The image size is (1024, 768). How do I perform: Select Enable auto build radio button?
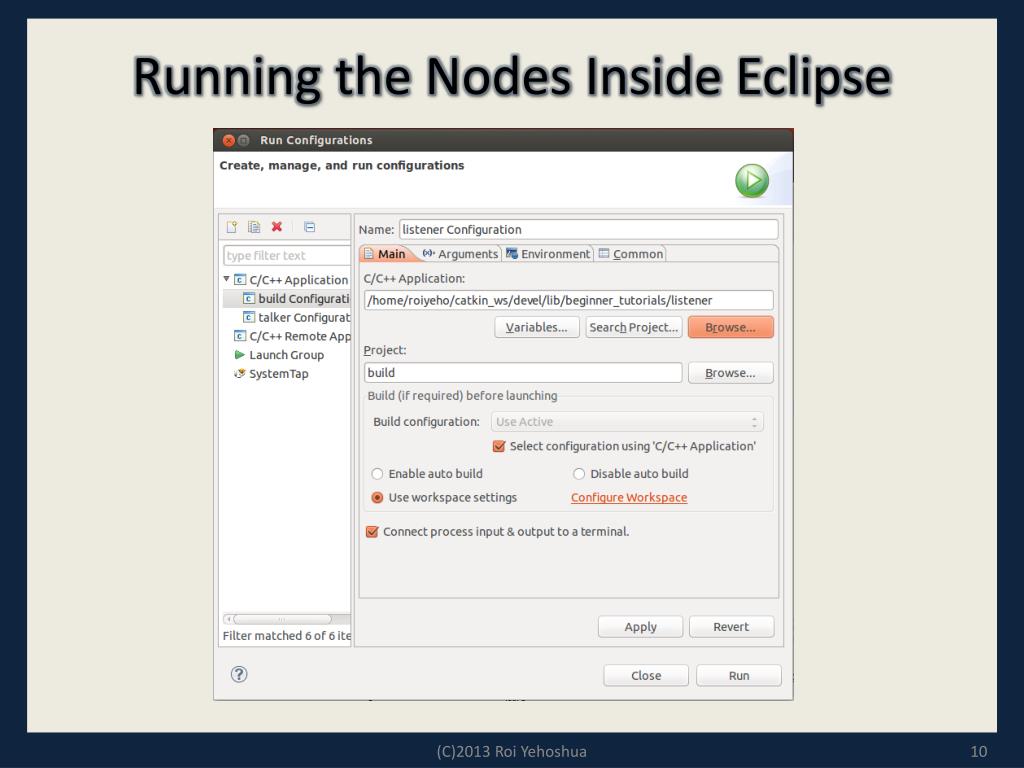377,473
